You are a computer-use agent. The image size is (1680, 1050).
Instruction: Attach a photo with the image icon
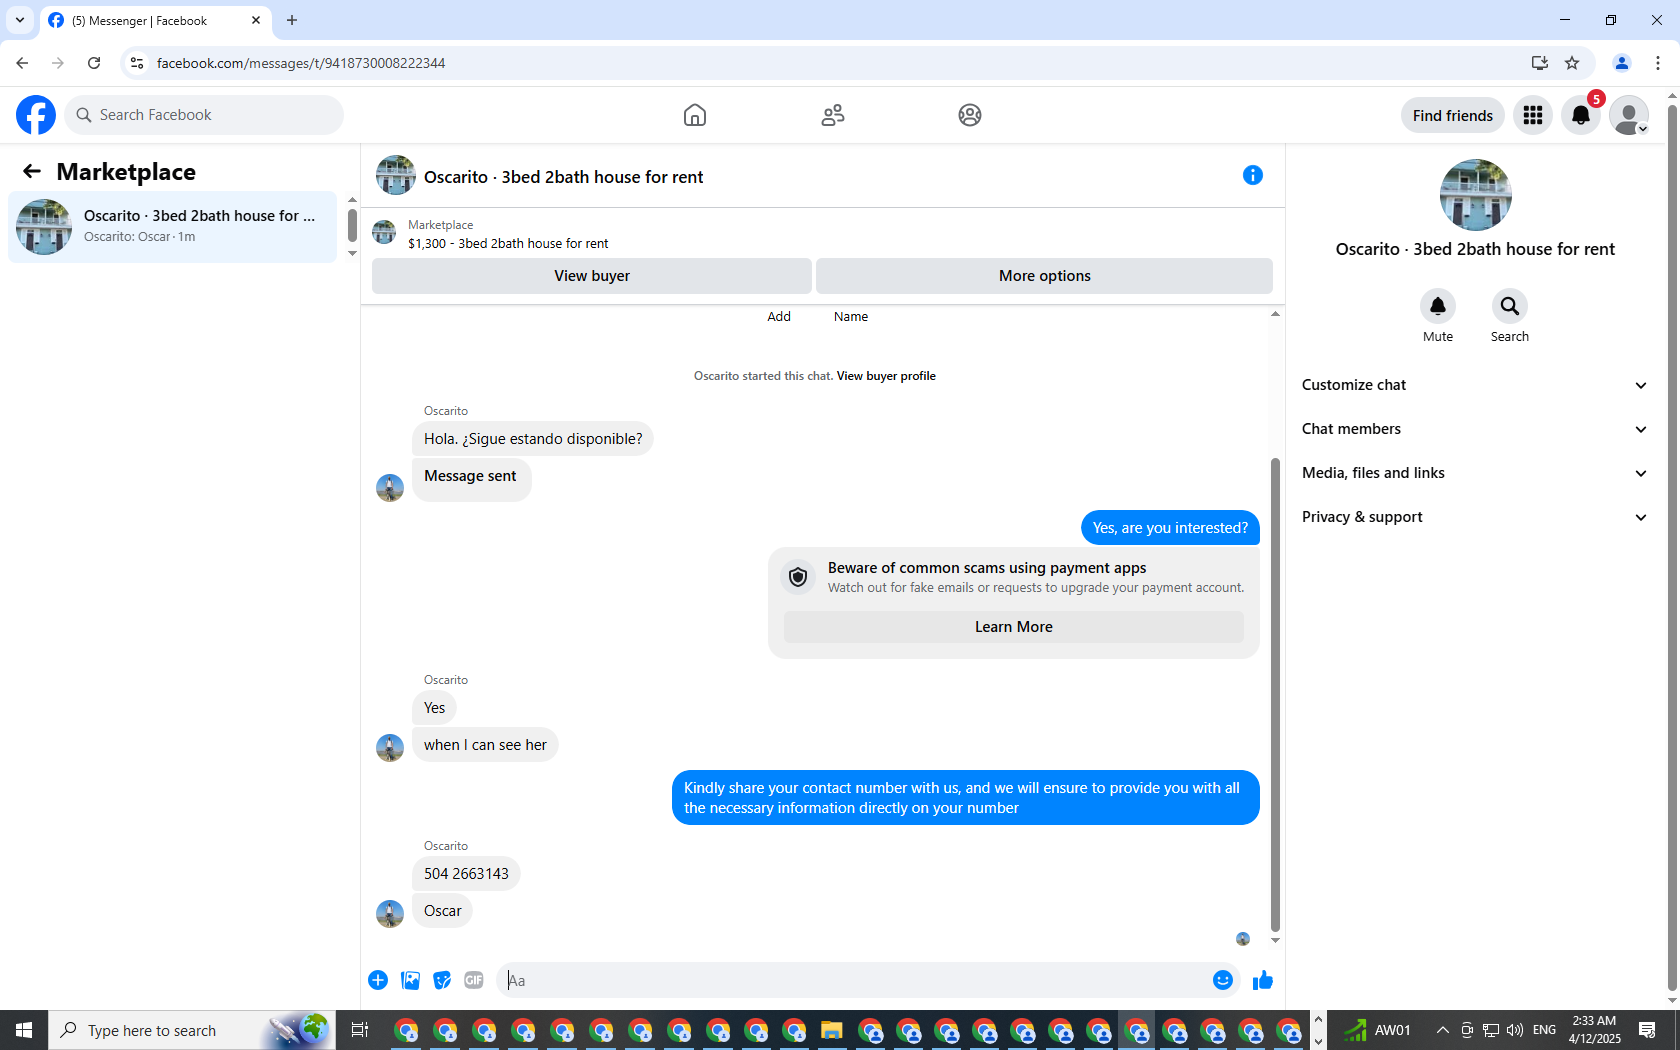point(410,980)
